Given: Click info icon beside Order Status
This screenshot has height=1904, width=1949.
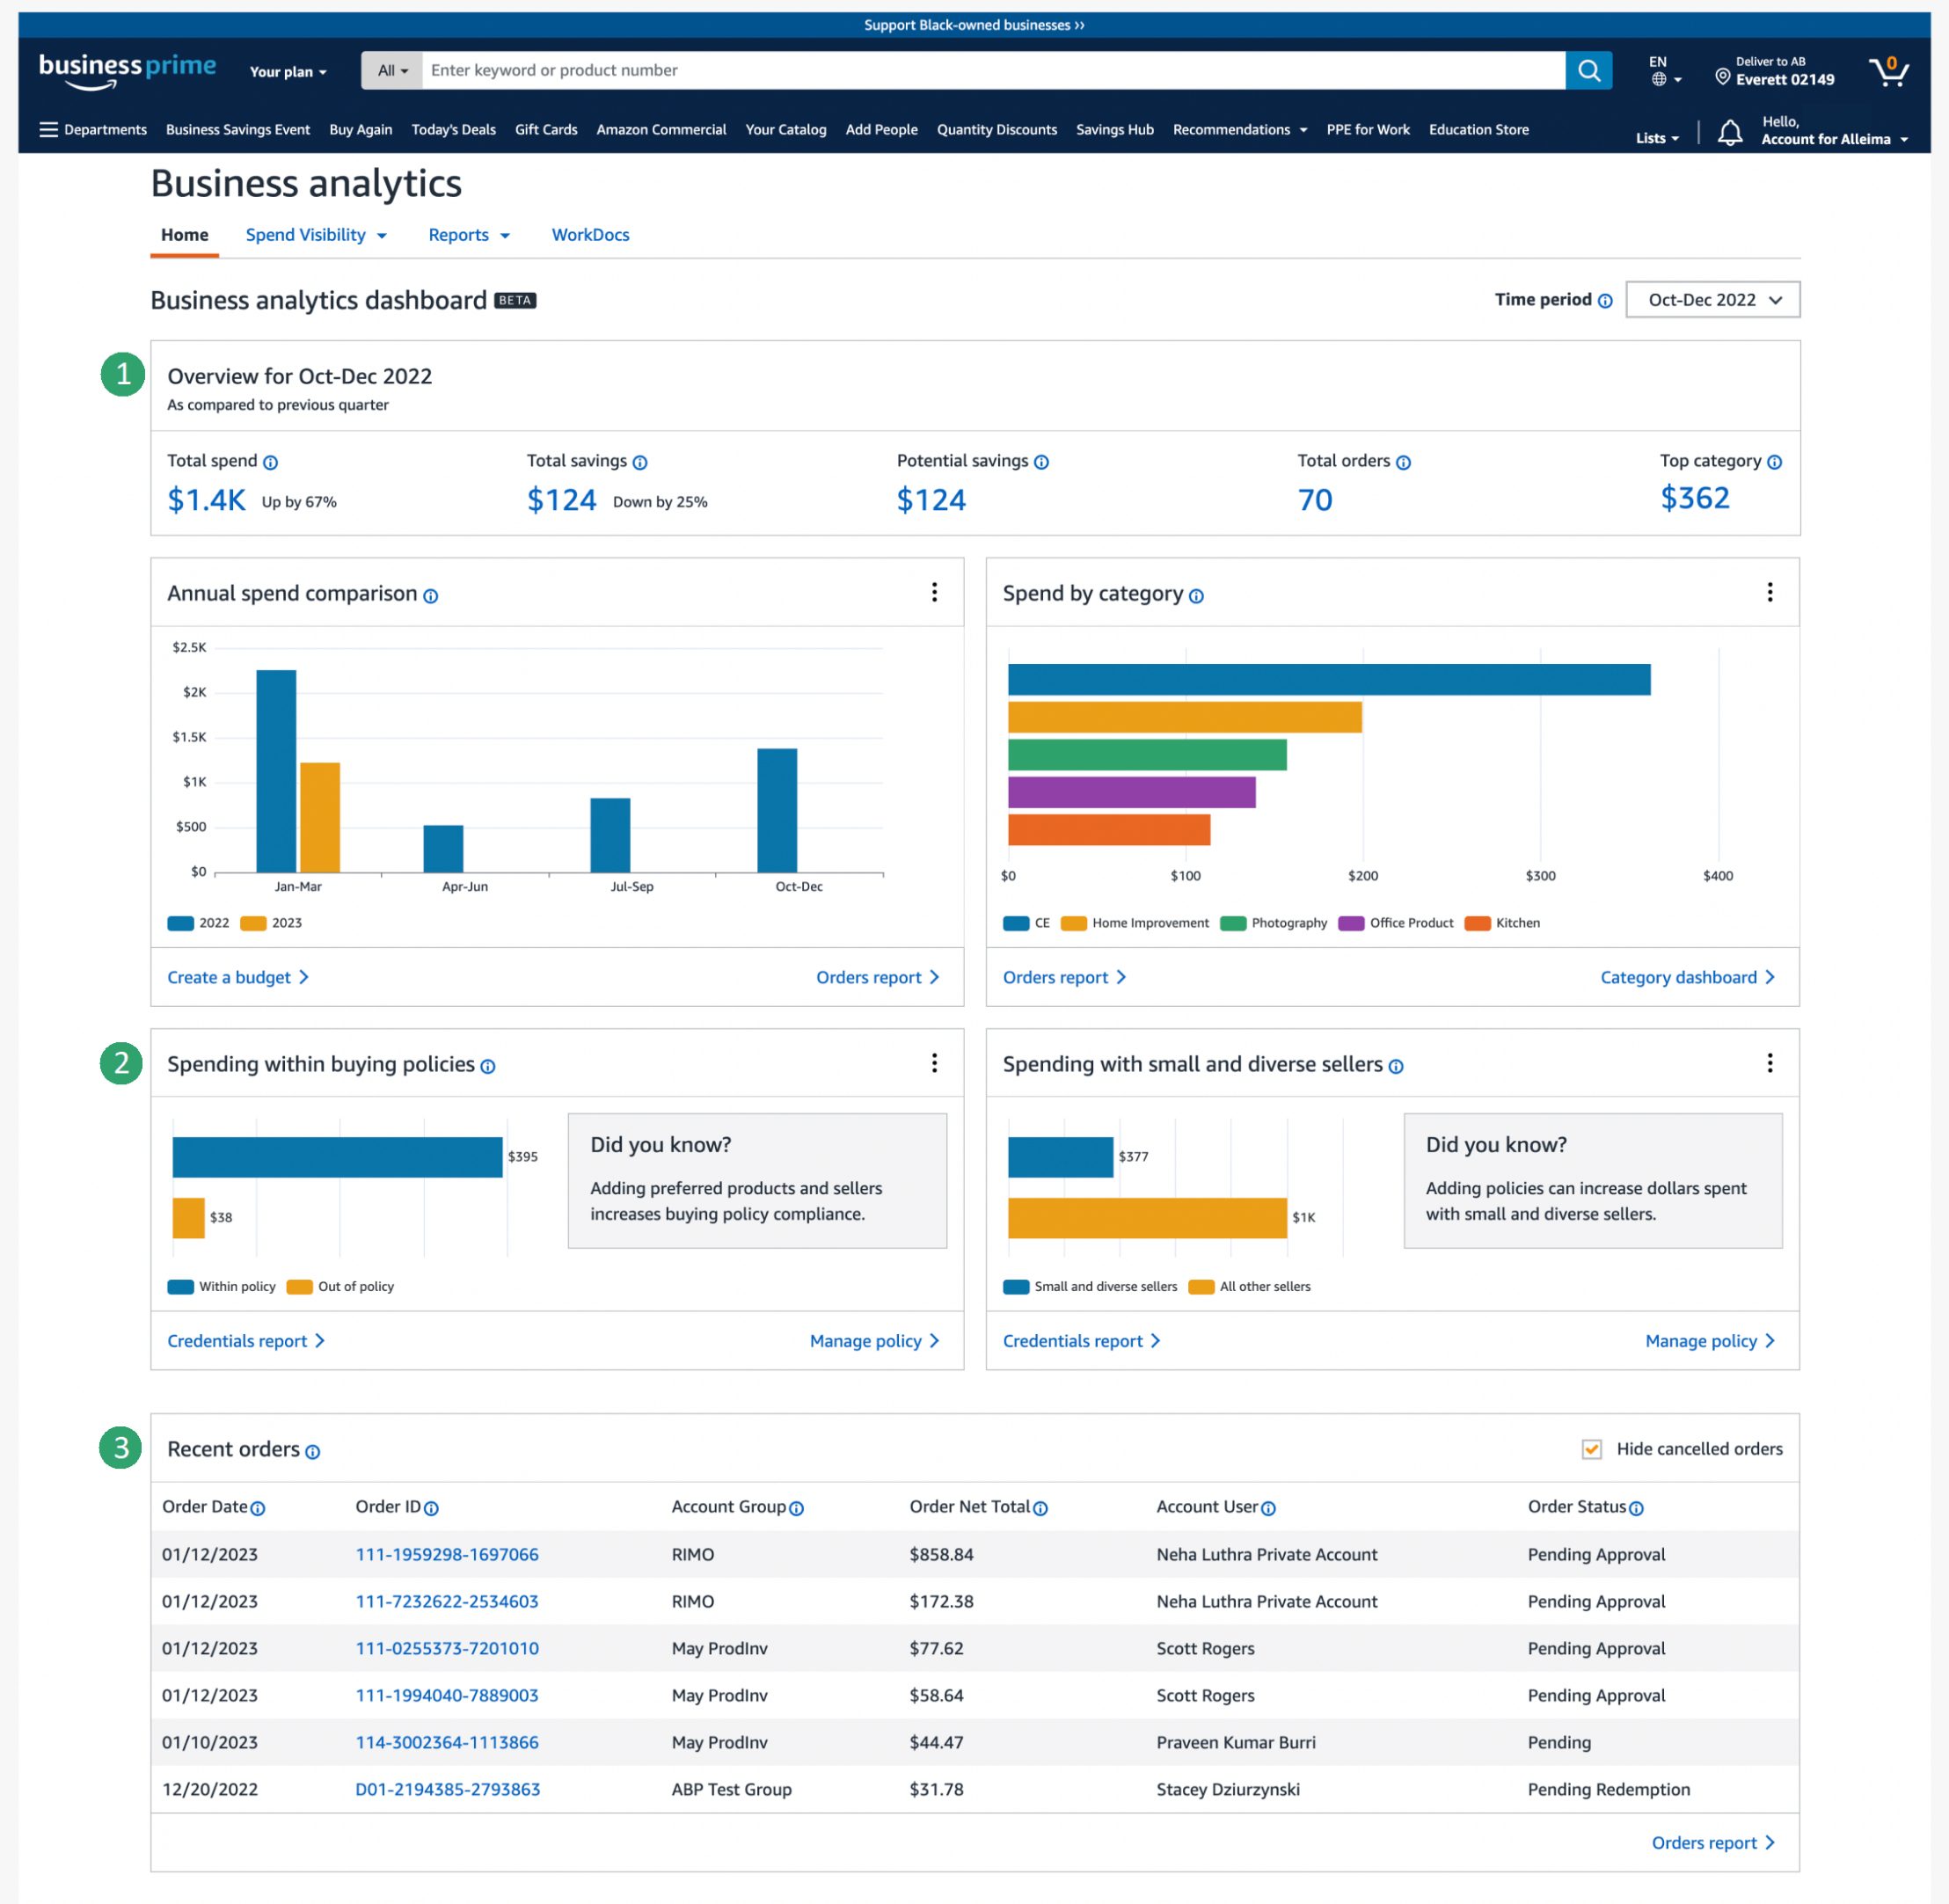Looking at the screenshot, I should 1636,1509.
